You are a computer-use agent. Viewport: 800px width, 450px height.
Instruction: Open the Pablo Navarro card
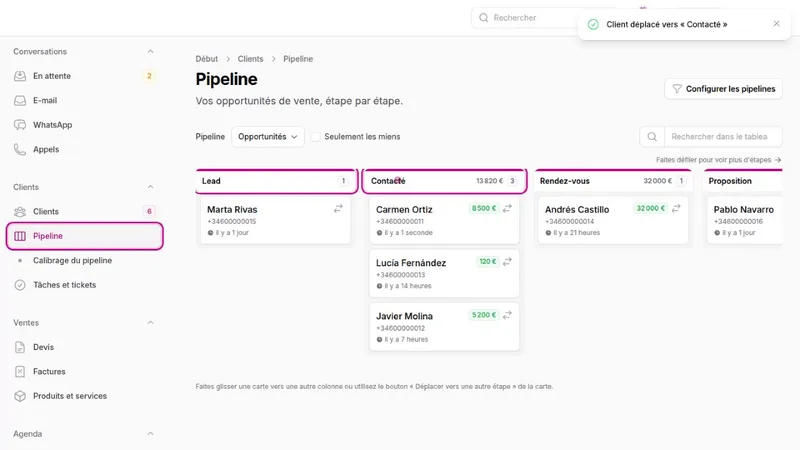point(745,220)
